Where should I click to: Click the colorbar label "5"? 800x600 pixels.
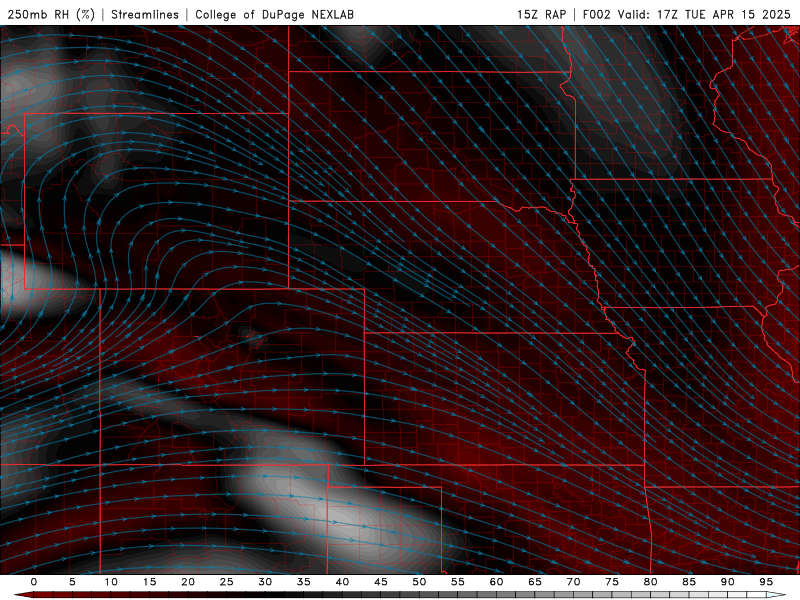(x=72, y=582)
